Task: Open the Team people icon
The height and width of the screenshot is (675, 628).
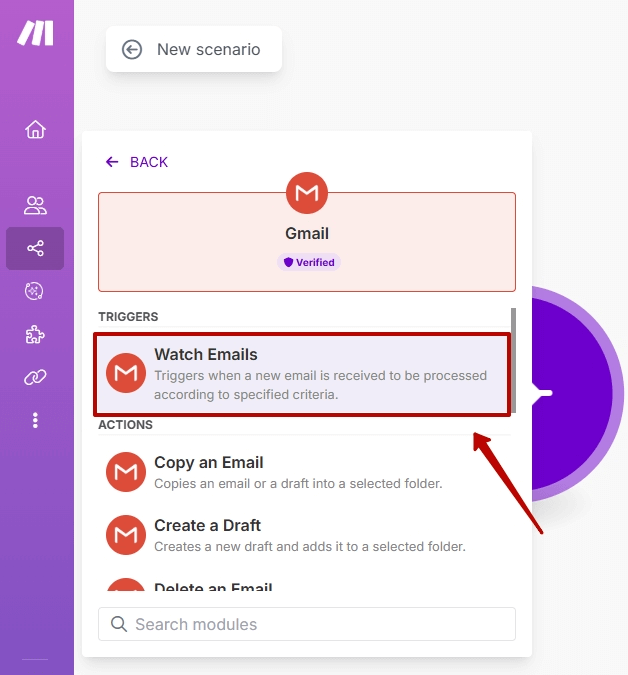Action: pyautogui.click(x=35, y=205)
